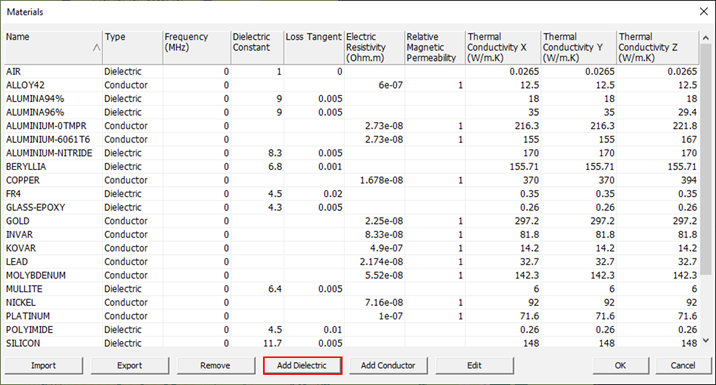Export the materials list

130,365
